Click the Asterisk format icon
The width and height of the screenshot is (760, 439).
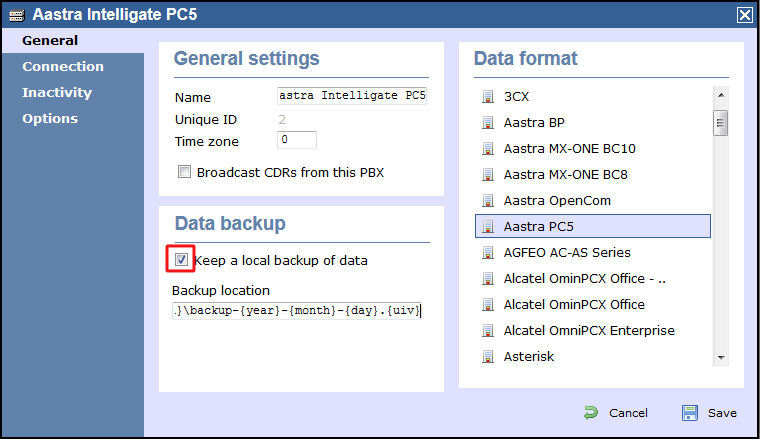coord(488,357)
